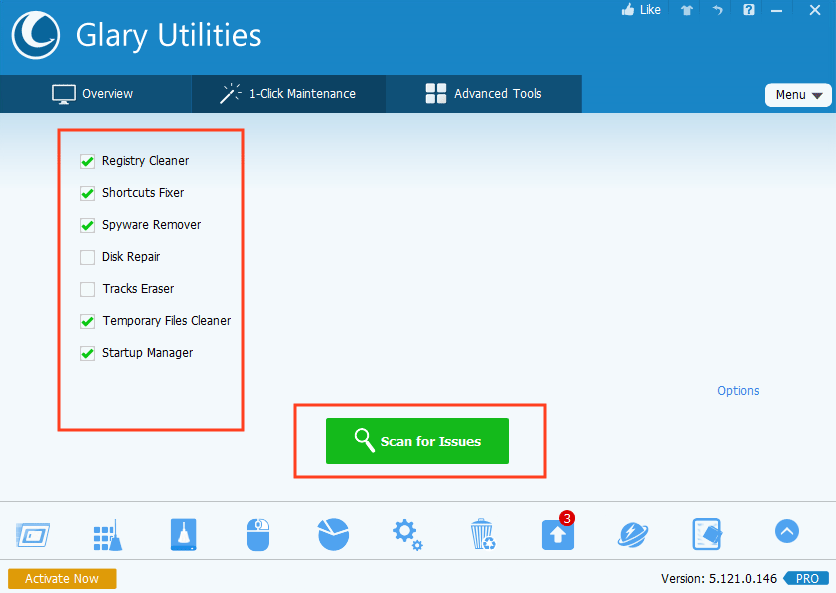Viewport: 836px width, 593px height.
Task: Launch the Registry Cleaner grid-and-broom icon
Action: pos(108,535)
